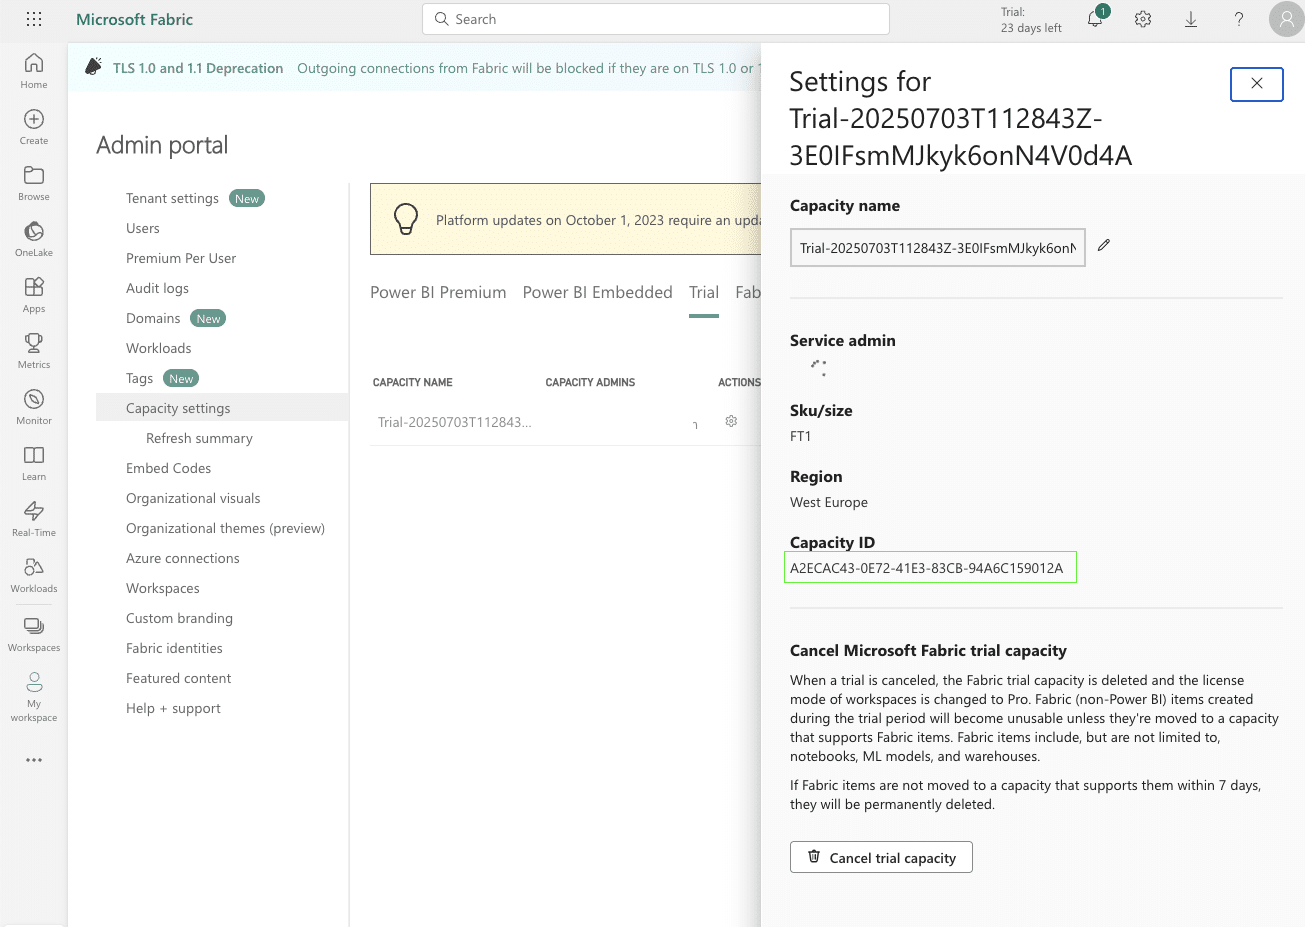Open Organizational themes (preview)
This screenshot has height=927, width=1305.
225,528
